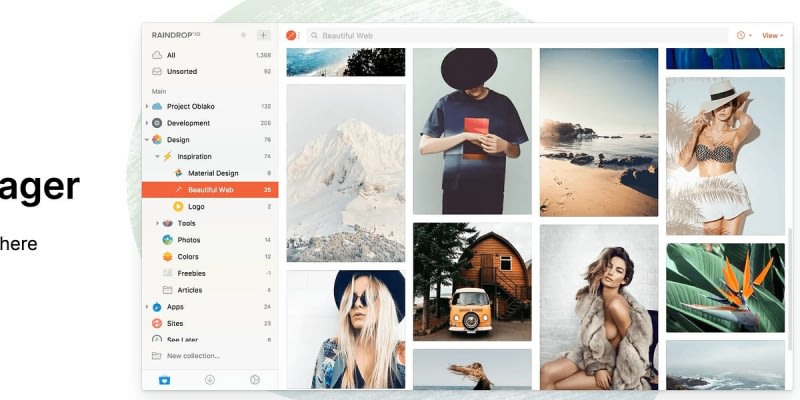Collapse the Design collection tree
Screen dimensions: 800x400
[x=147, y=140]
